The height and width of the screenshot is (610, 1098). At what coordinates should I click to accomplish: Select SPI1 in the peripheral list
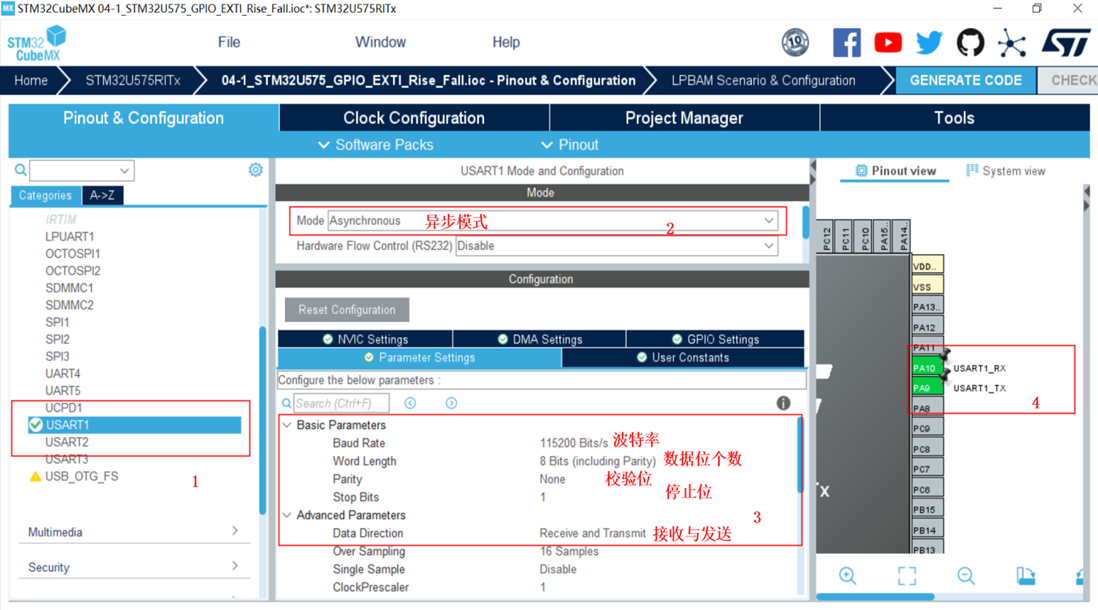[57, 322]
